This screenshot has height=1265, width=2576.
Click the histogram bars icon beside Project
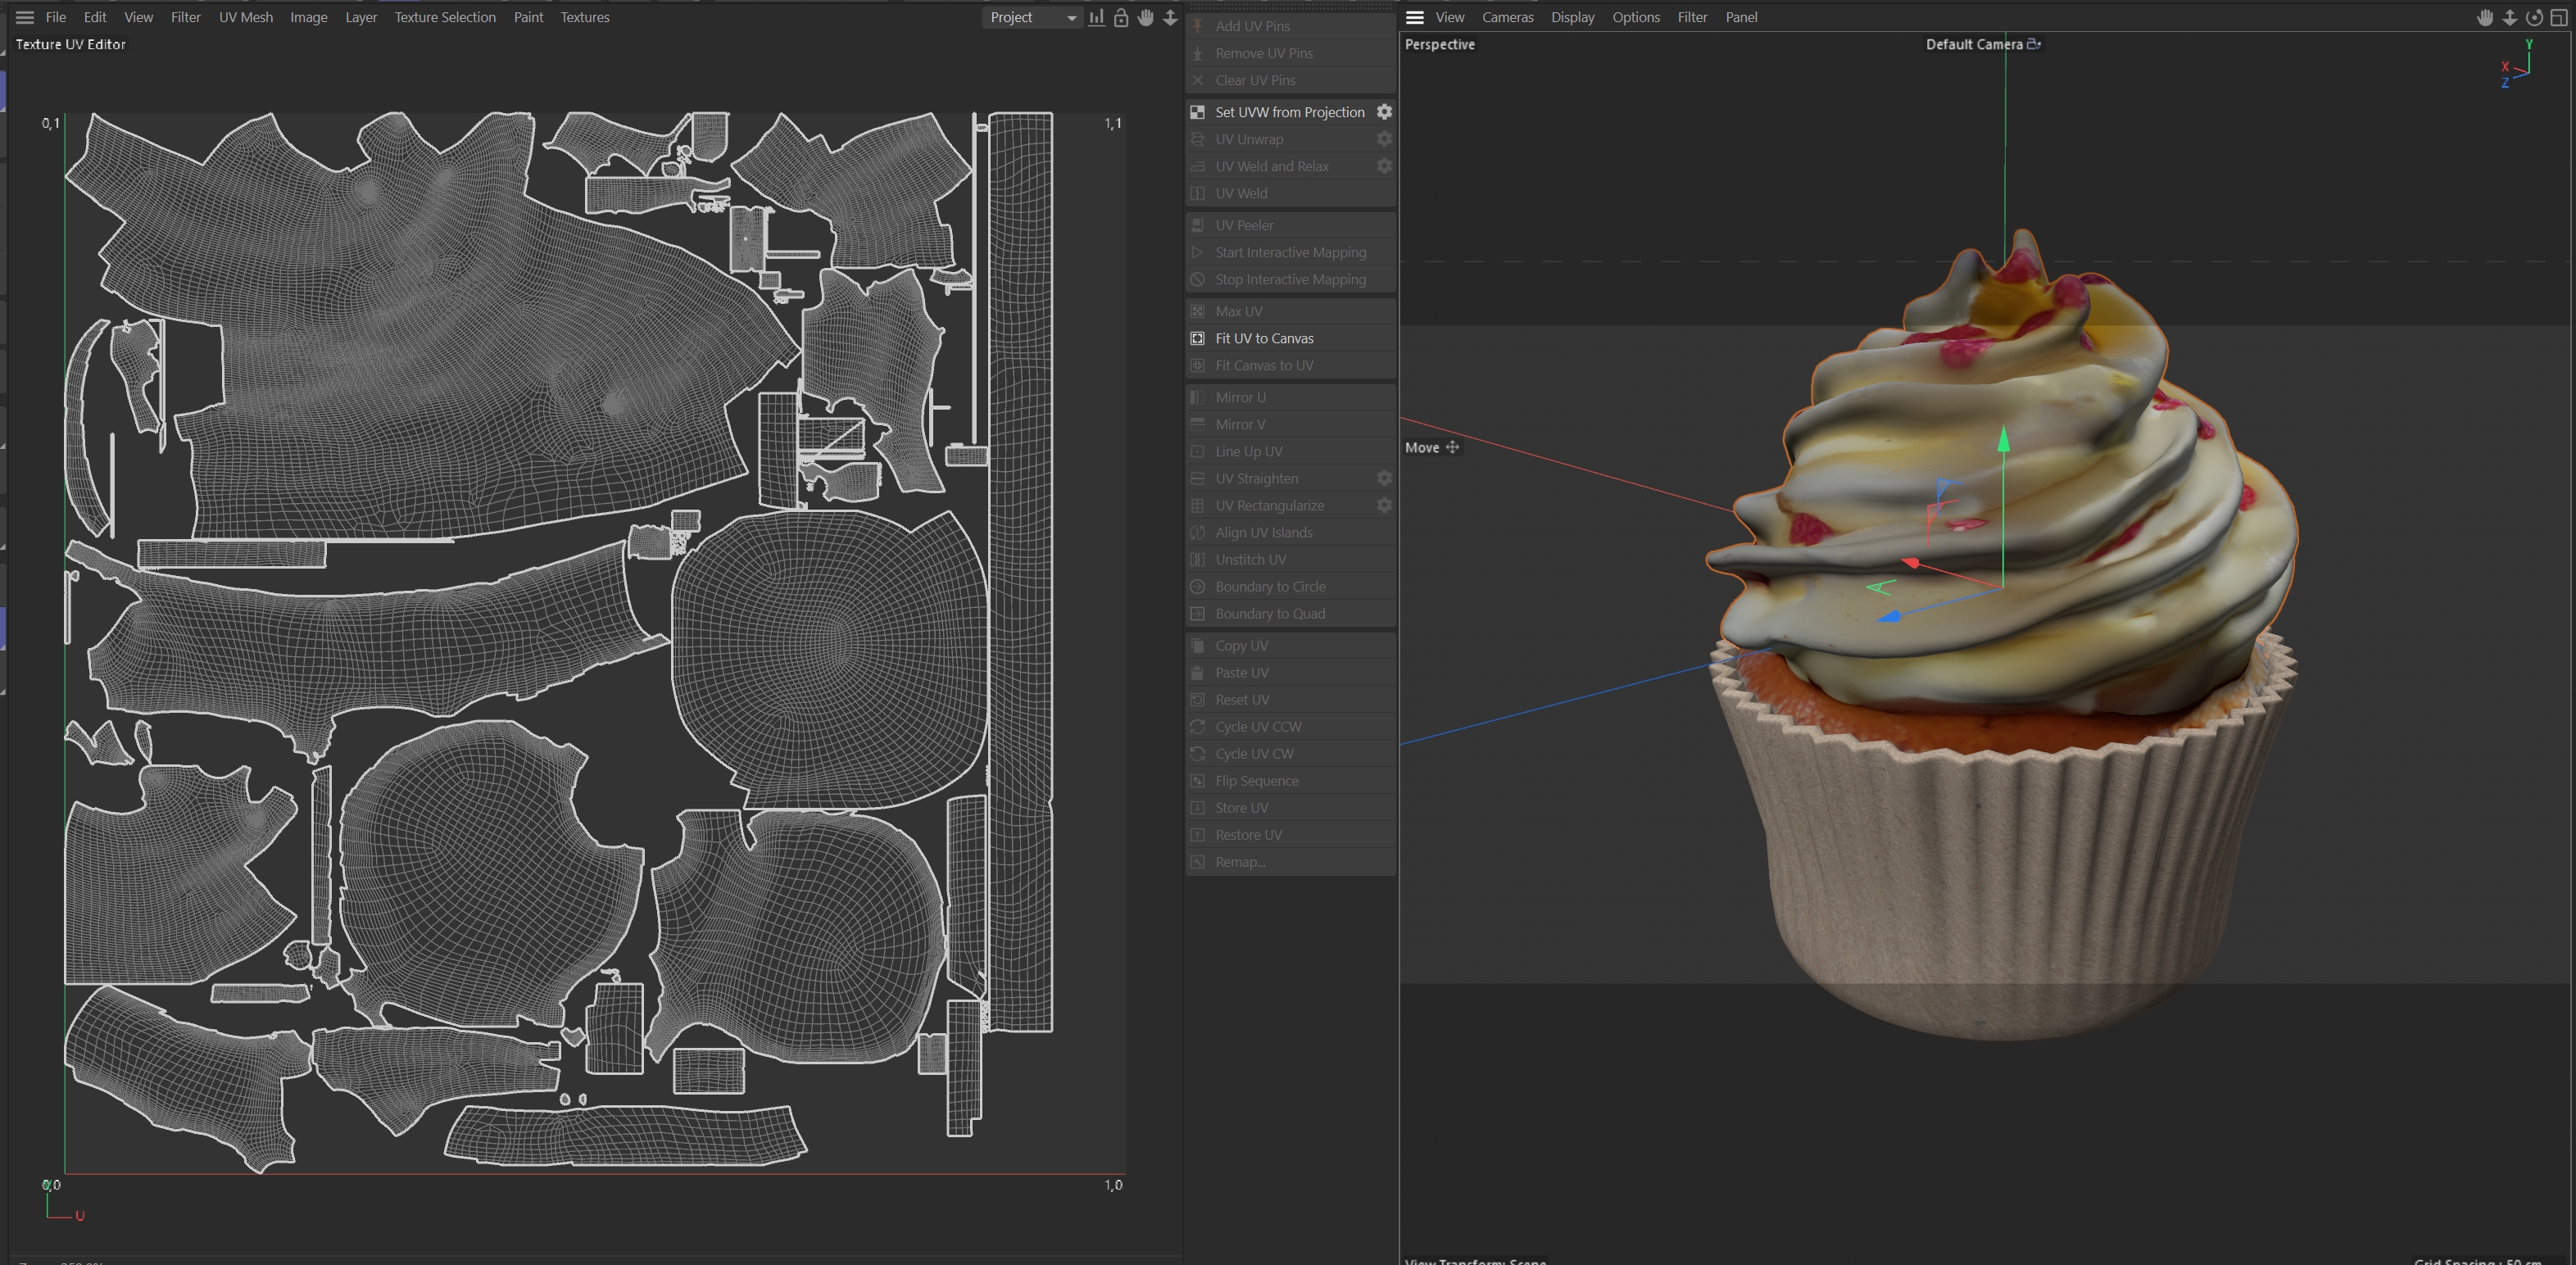(x=1097, y=18)
